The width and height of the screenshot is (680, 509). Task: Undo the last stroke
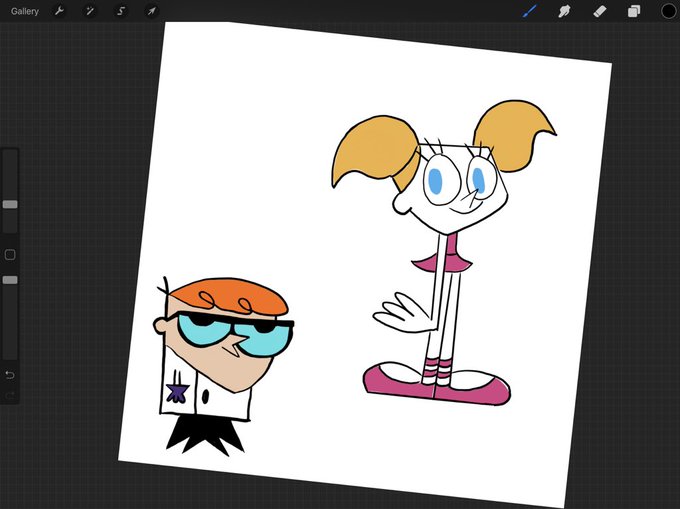10,375
